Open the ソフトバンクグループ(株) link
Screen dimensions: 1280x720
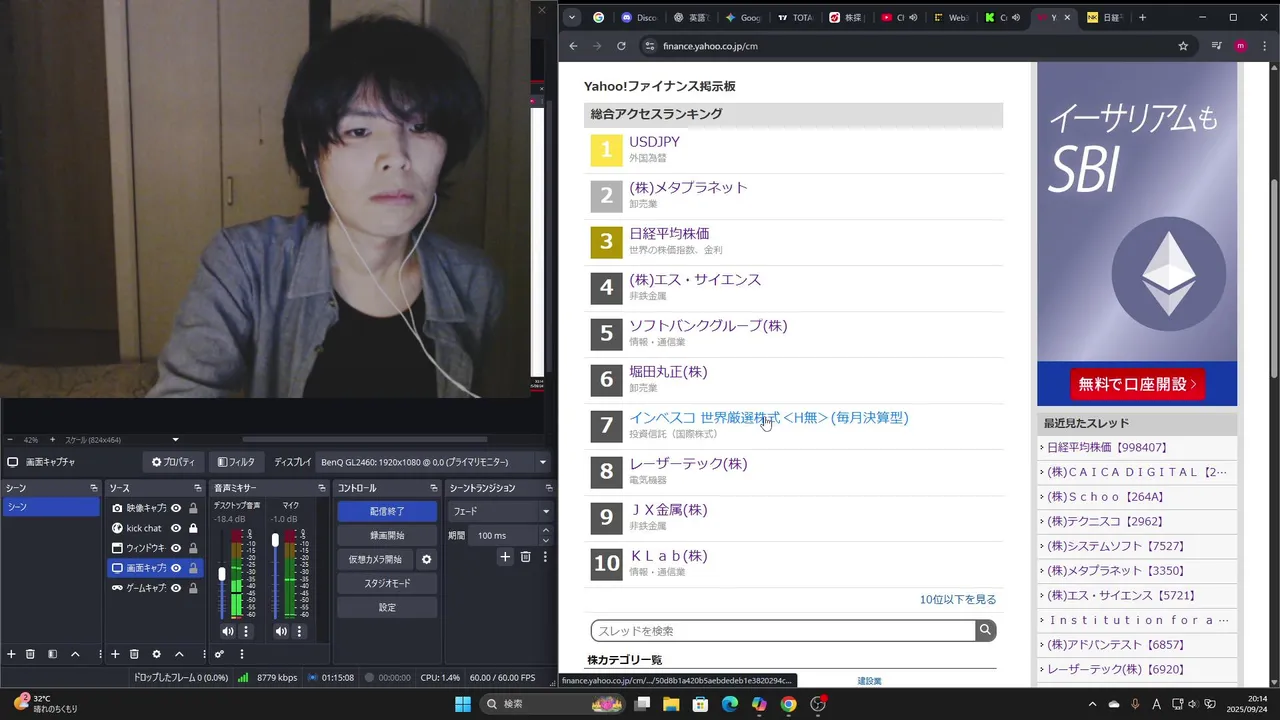(x=708, y=326)
